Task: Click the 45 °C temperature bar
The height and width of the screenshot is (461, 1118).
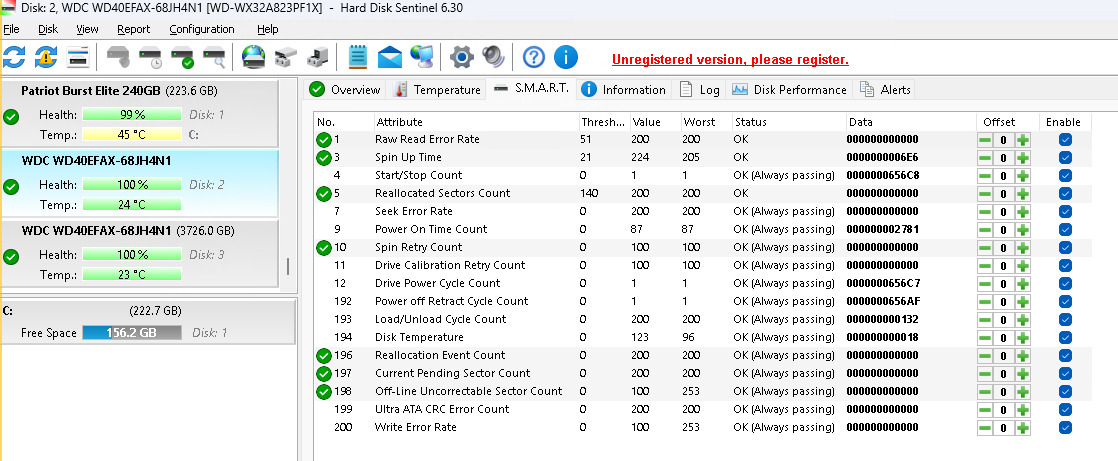Action: point(131,135)
